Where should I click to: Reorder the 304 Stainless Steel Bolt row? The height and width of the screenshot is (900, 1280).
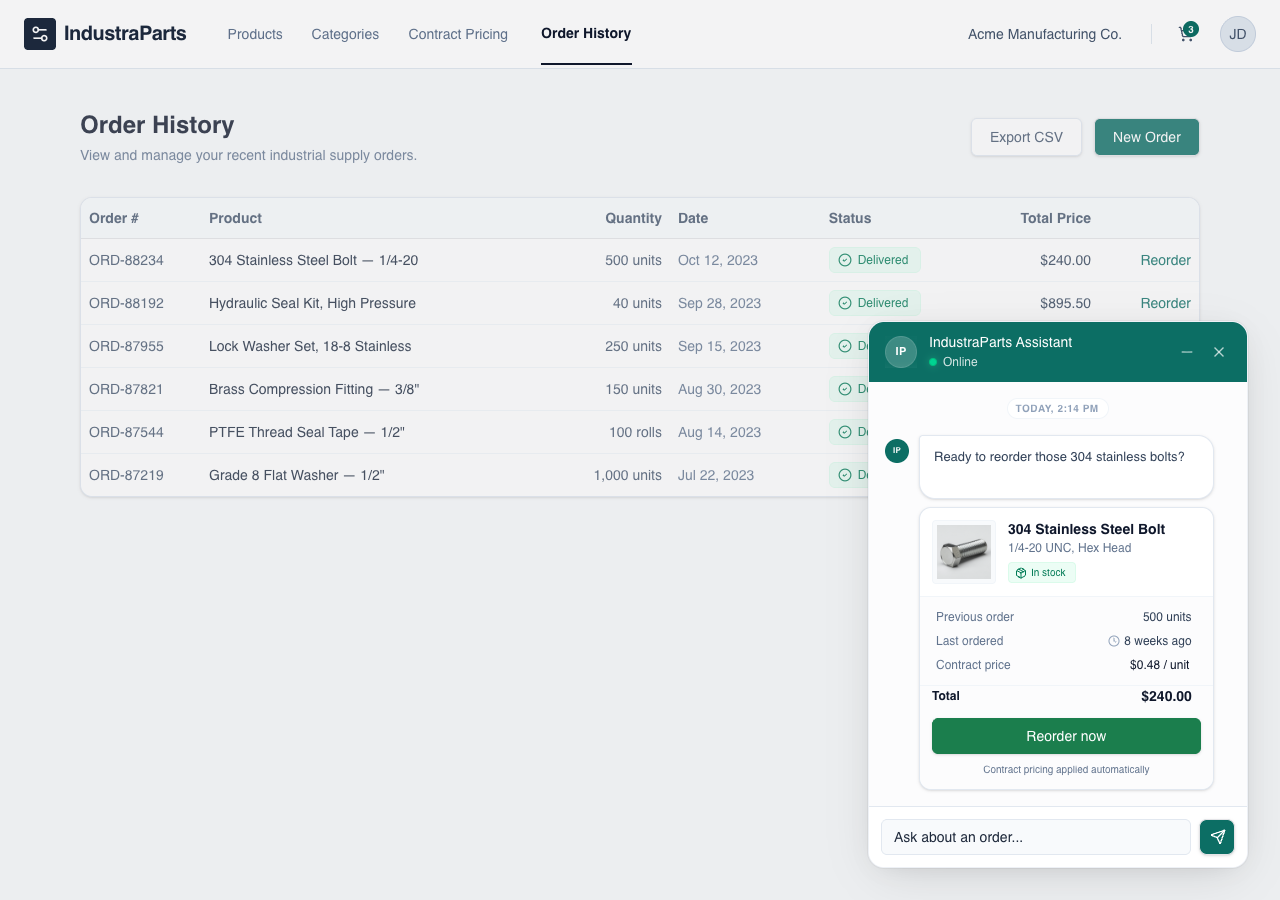[1165, 260]
